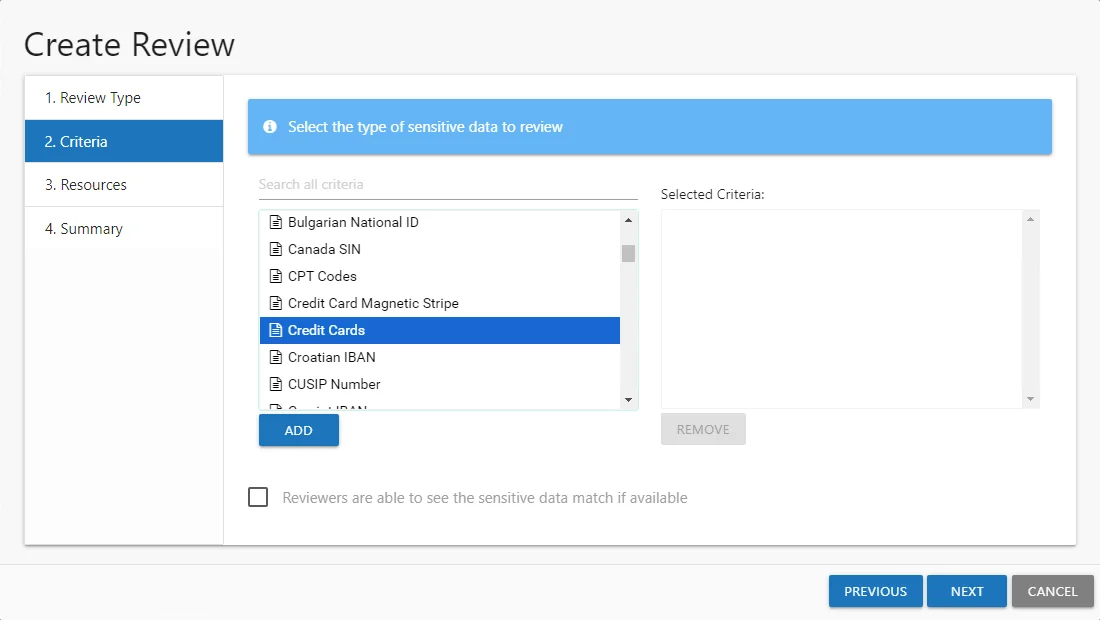Select Credit Card Magnetic Stripe entry
This screenshot has width=1100, height=620.
440,303
